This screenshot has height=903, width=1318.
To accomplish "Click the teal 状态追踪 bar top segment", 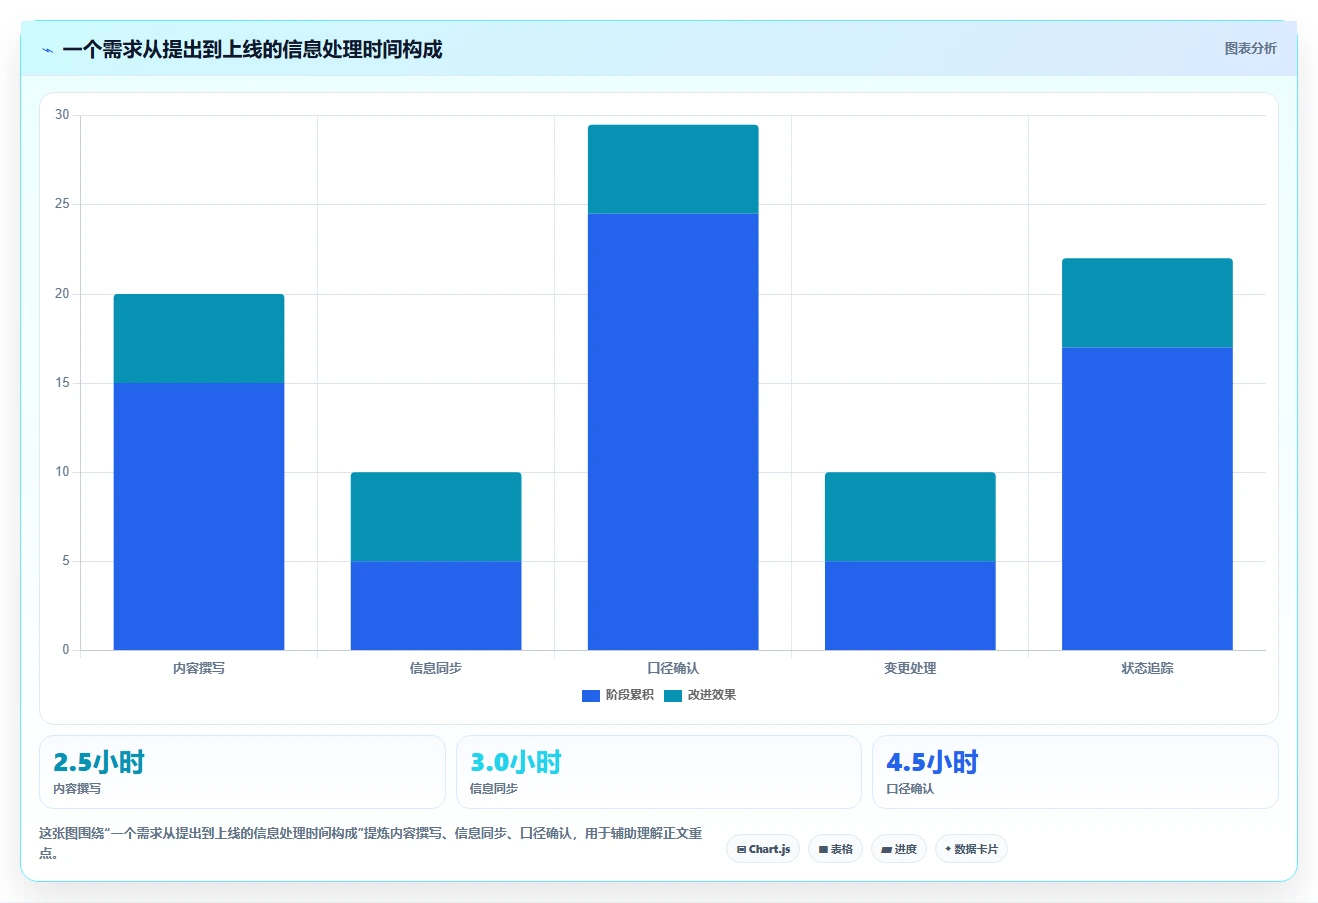I will click(1147, 303).
